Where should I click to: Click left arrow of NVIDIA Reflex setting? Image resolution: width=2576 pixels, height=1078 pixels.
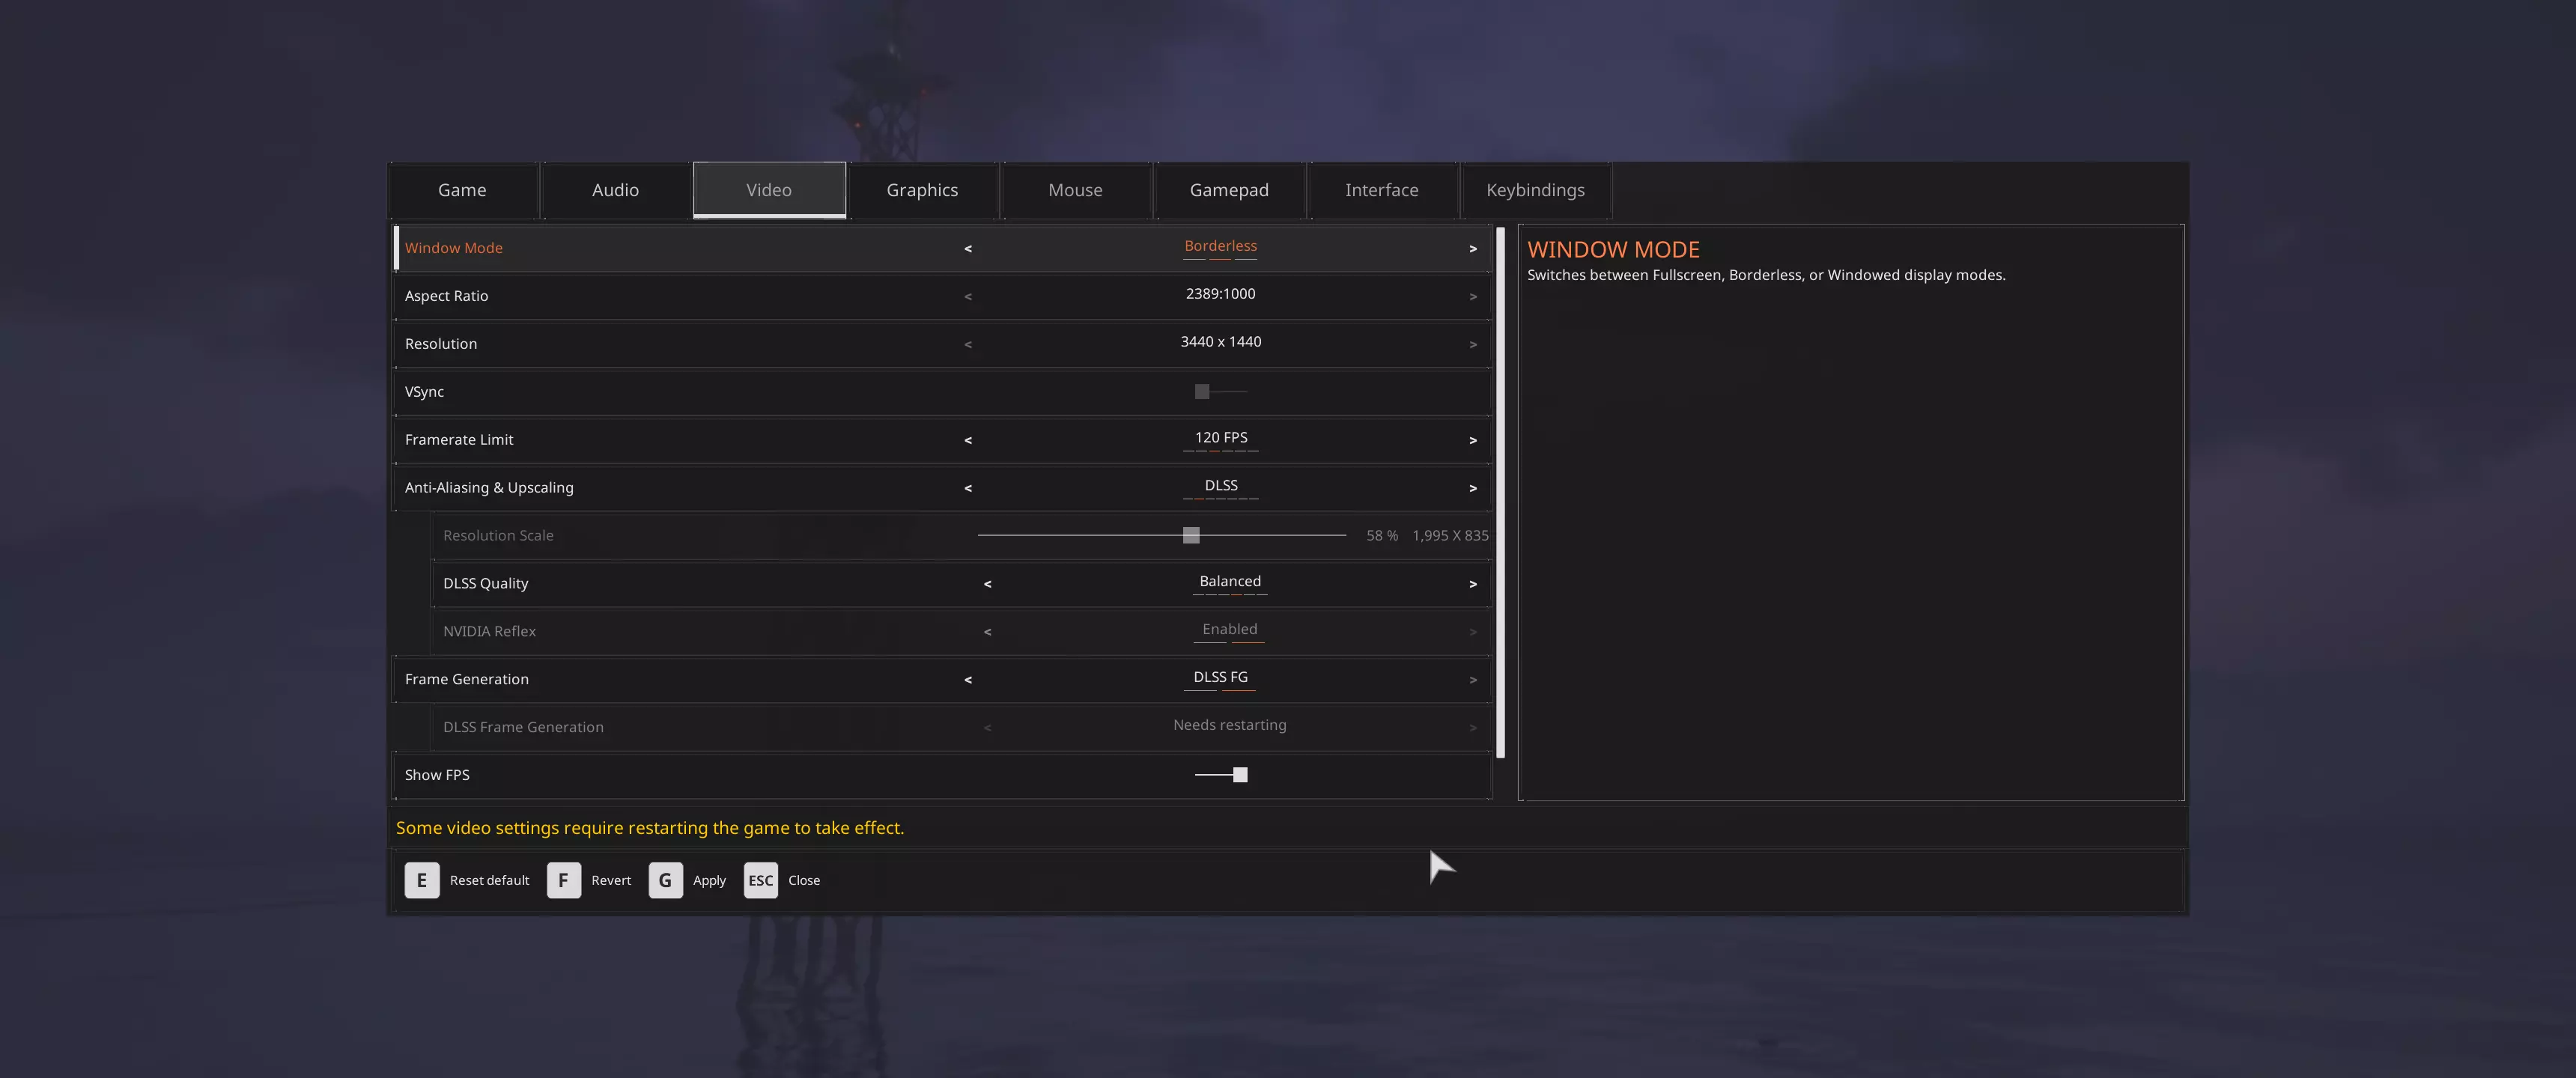987,632
